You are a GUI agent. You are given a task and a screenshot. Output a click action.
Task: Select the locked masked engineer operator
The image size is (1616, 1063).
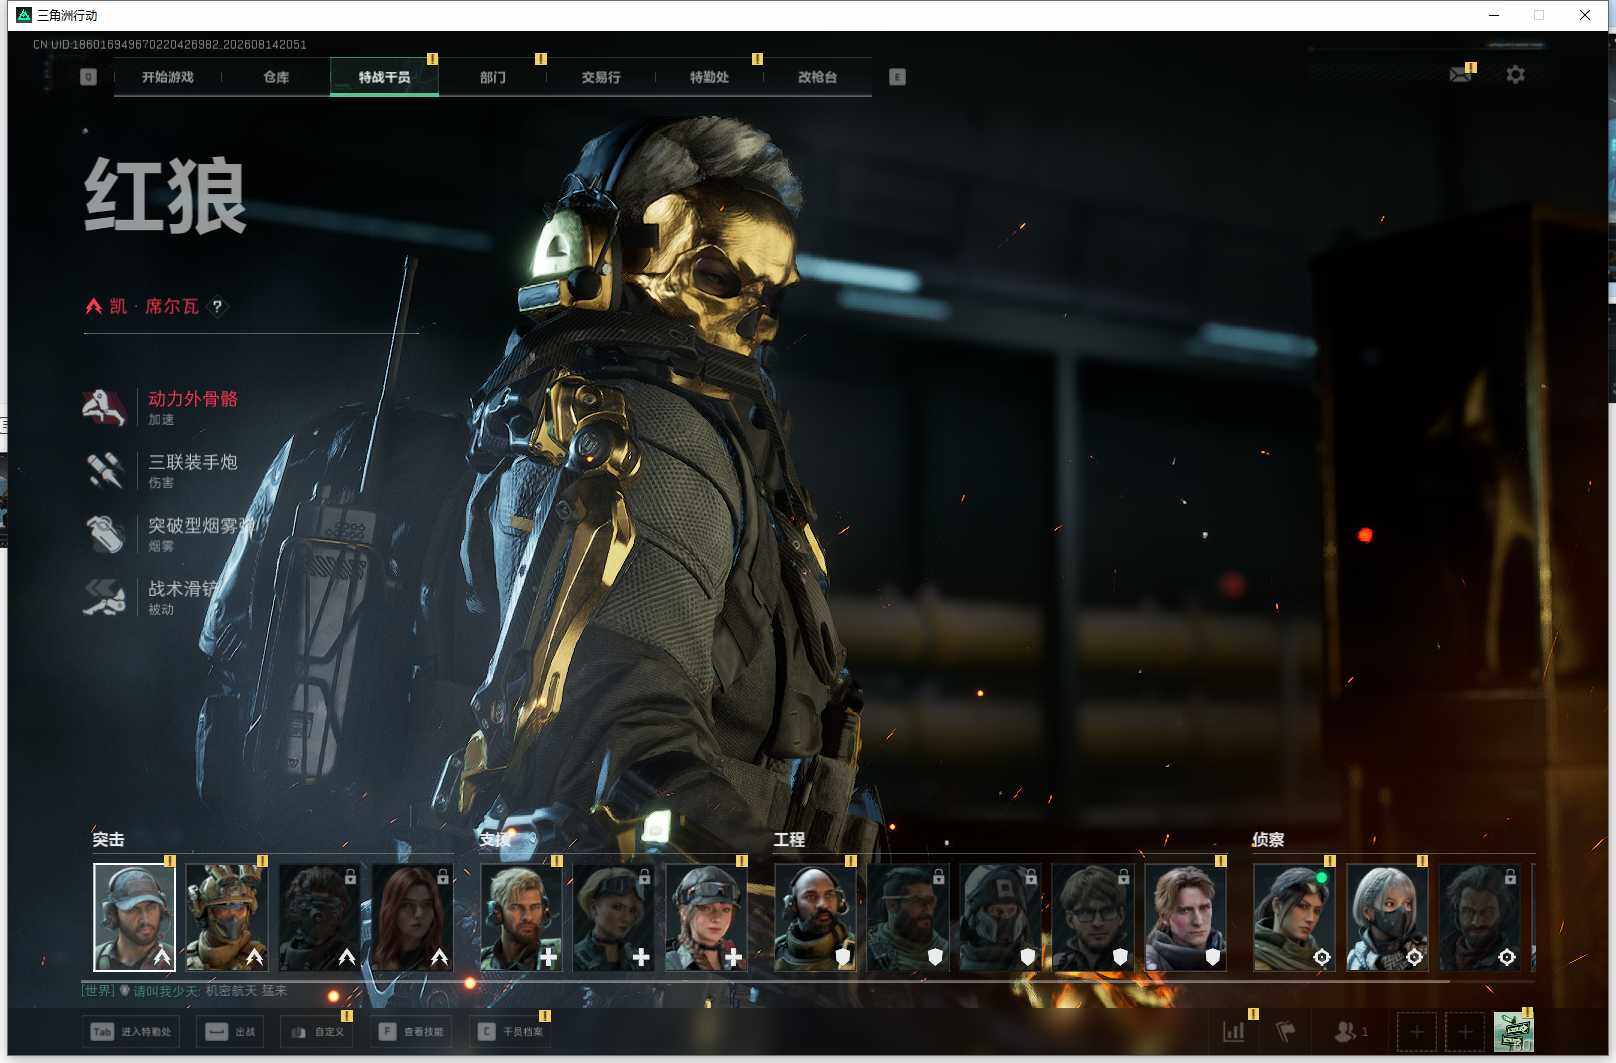[1000, 917]
